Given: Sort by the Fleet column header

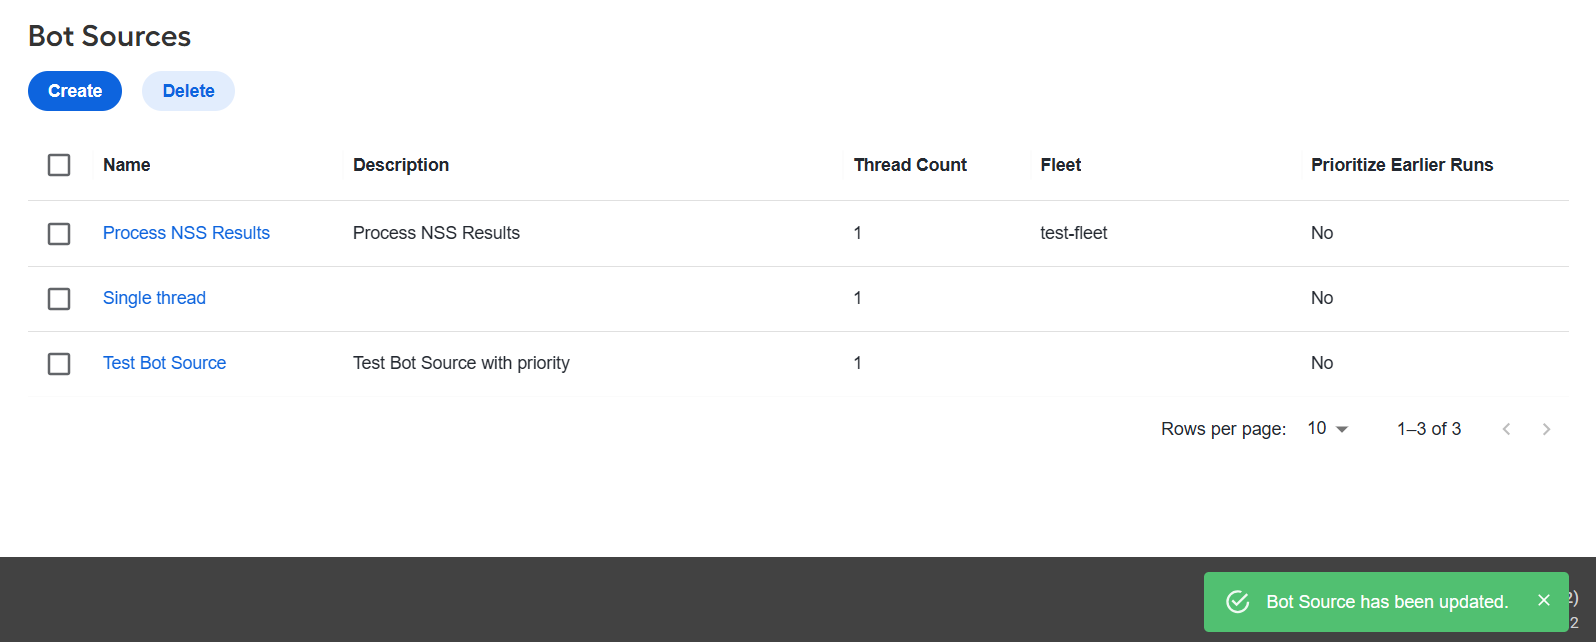Looking at the screenshot, I should click(x=1060, y=165).
